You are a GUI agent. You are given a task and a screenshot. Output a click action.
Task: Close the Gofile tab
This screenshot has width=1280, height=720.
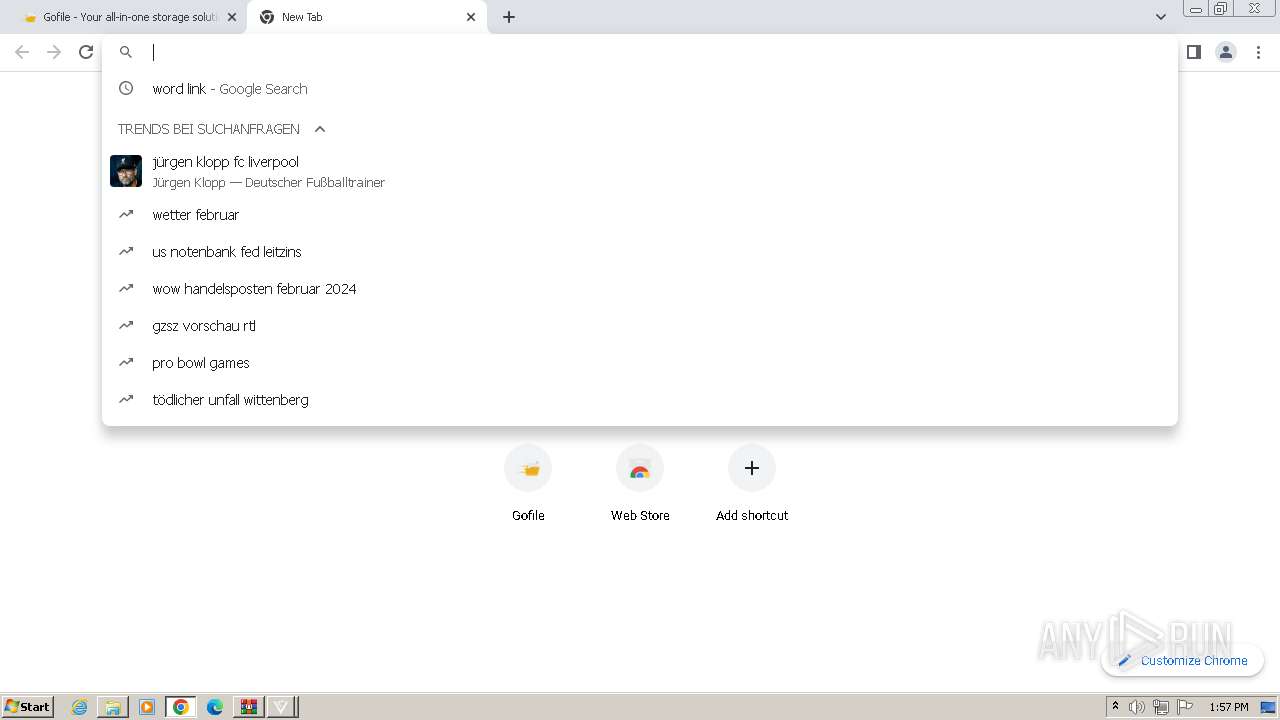pyautogui.click(x=232, y=17)
